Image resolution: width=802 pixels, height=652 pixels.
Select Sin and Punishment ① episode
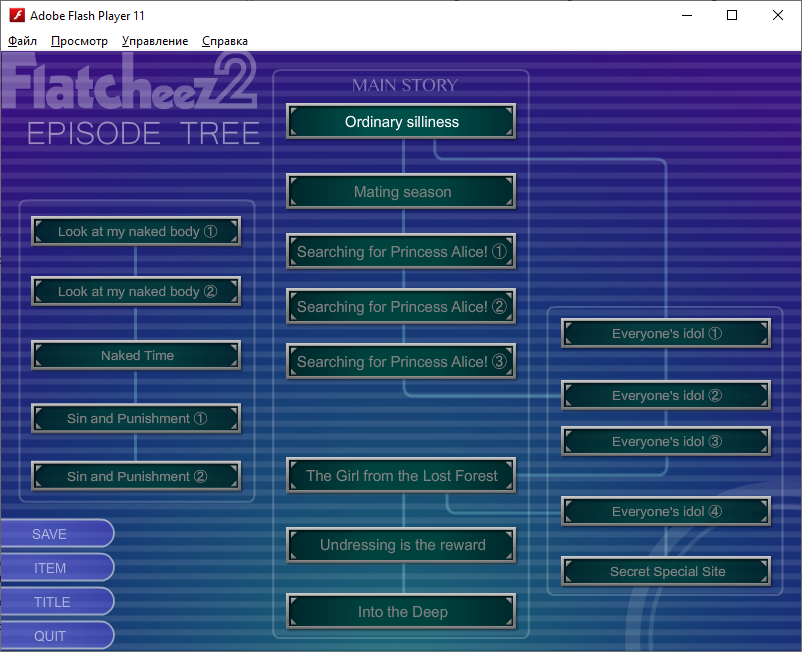tap(136, 418)
